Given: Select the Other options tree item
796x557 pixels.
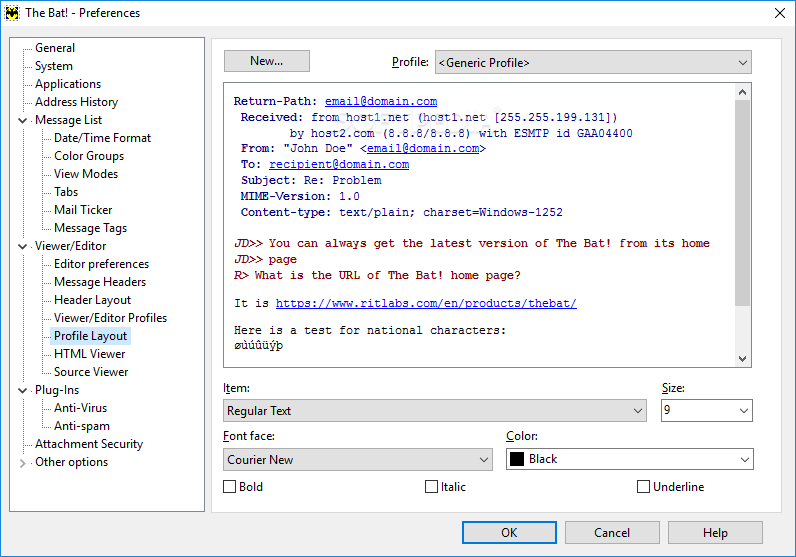Looking at the screenshot, I should point(72,463).
